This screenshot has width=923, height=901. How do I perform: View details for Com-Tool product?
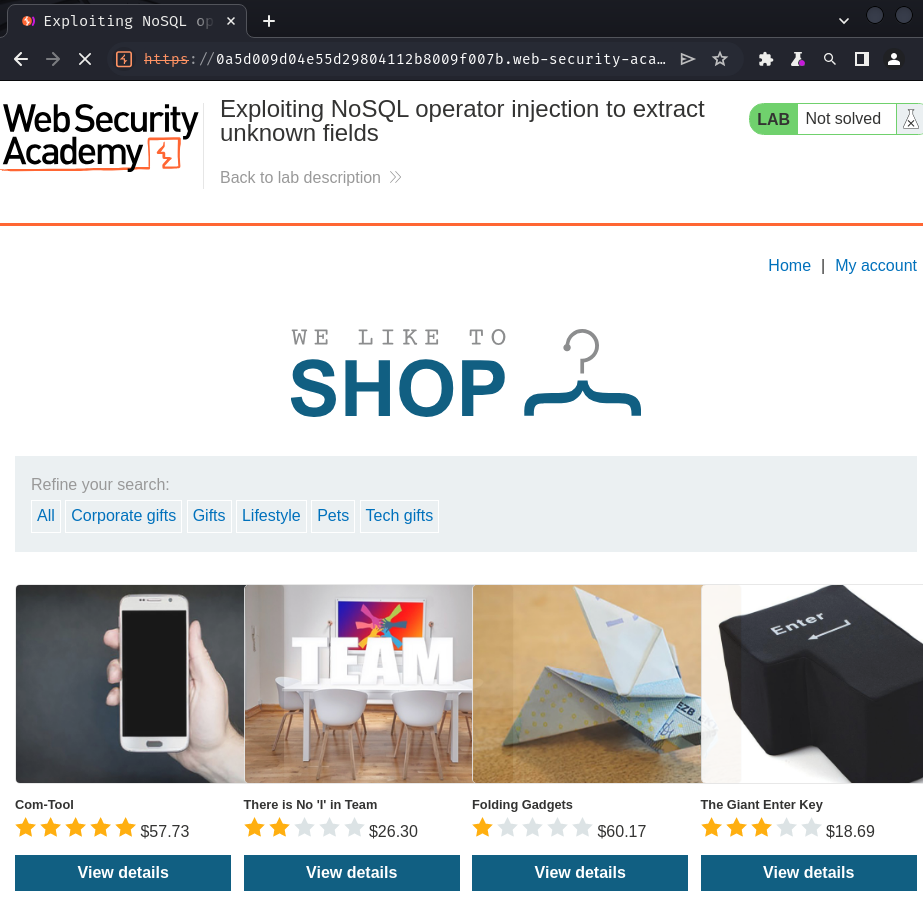point(123,872)
